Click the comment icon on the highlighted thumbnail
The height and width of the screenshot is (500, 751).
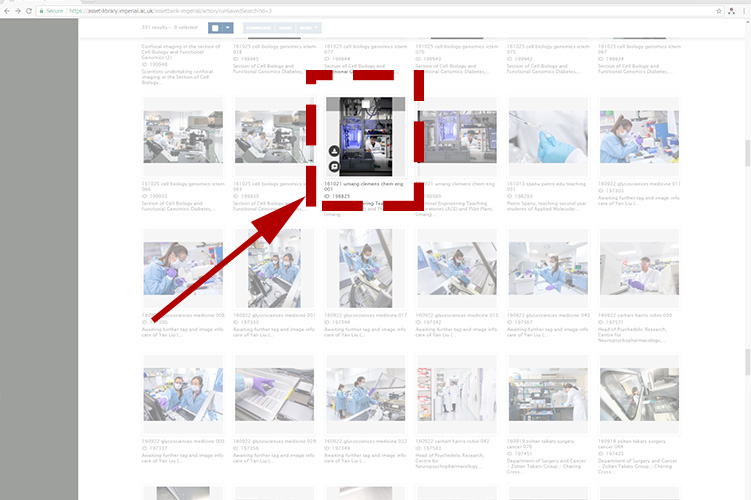(334, 166)
